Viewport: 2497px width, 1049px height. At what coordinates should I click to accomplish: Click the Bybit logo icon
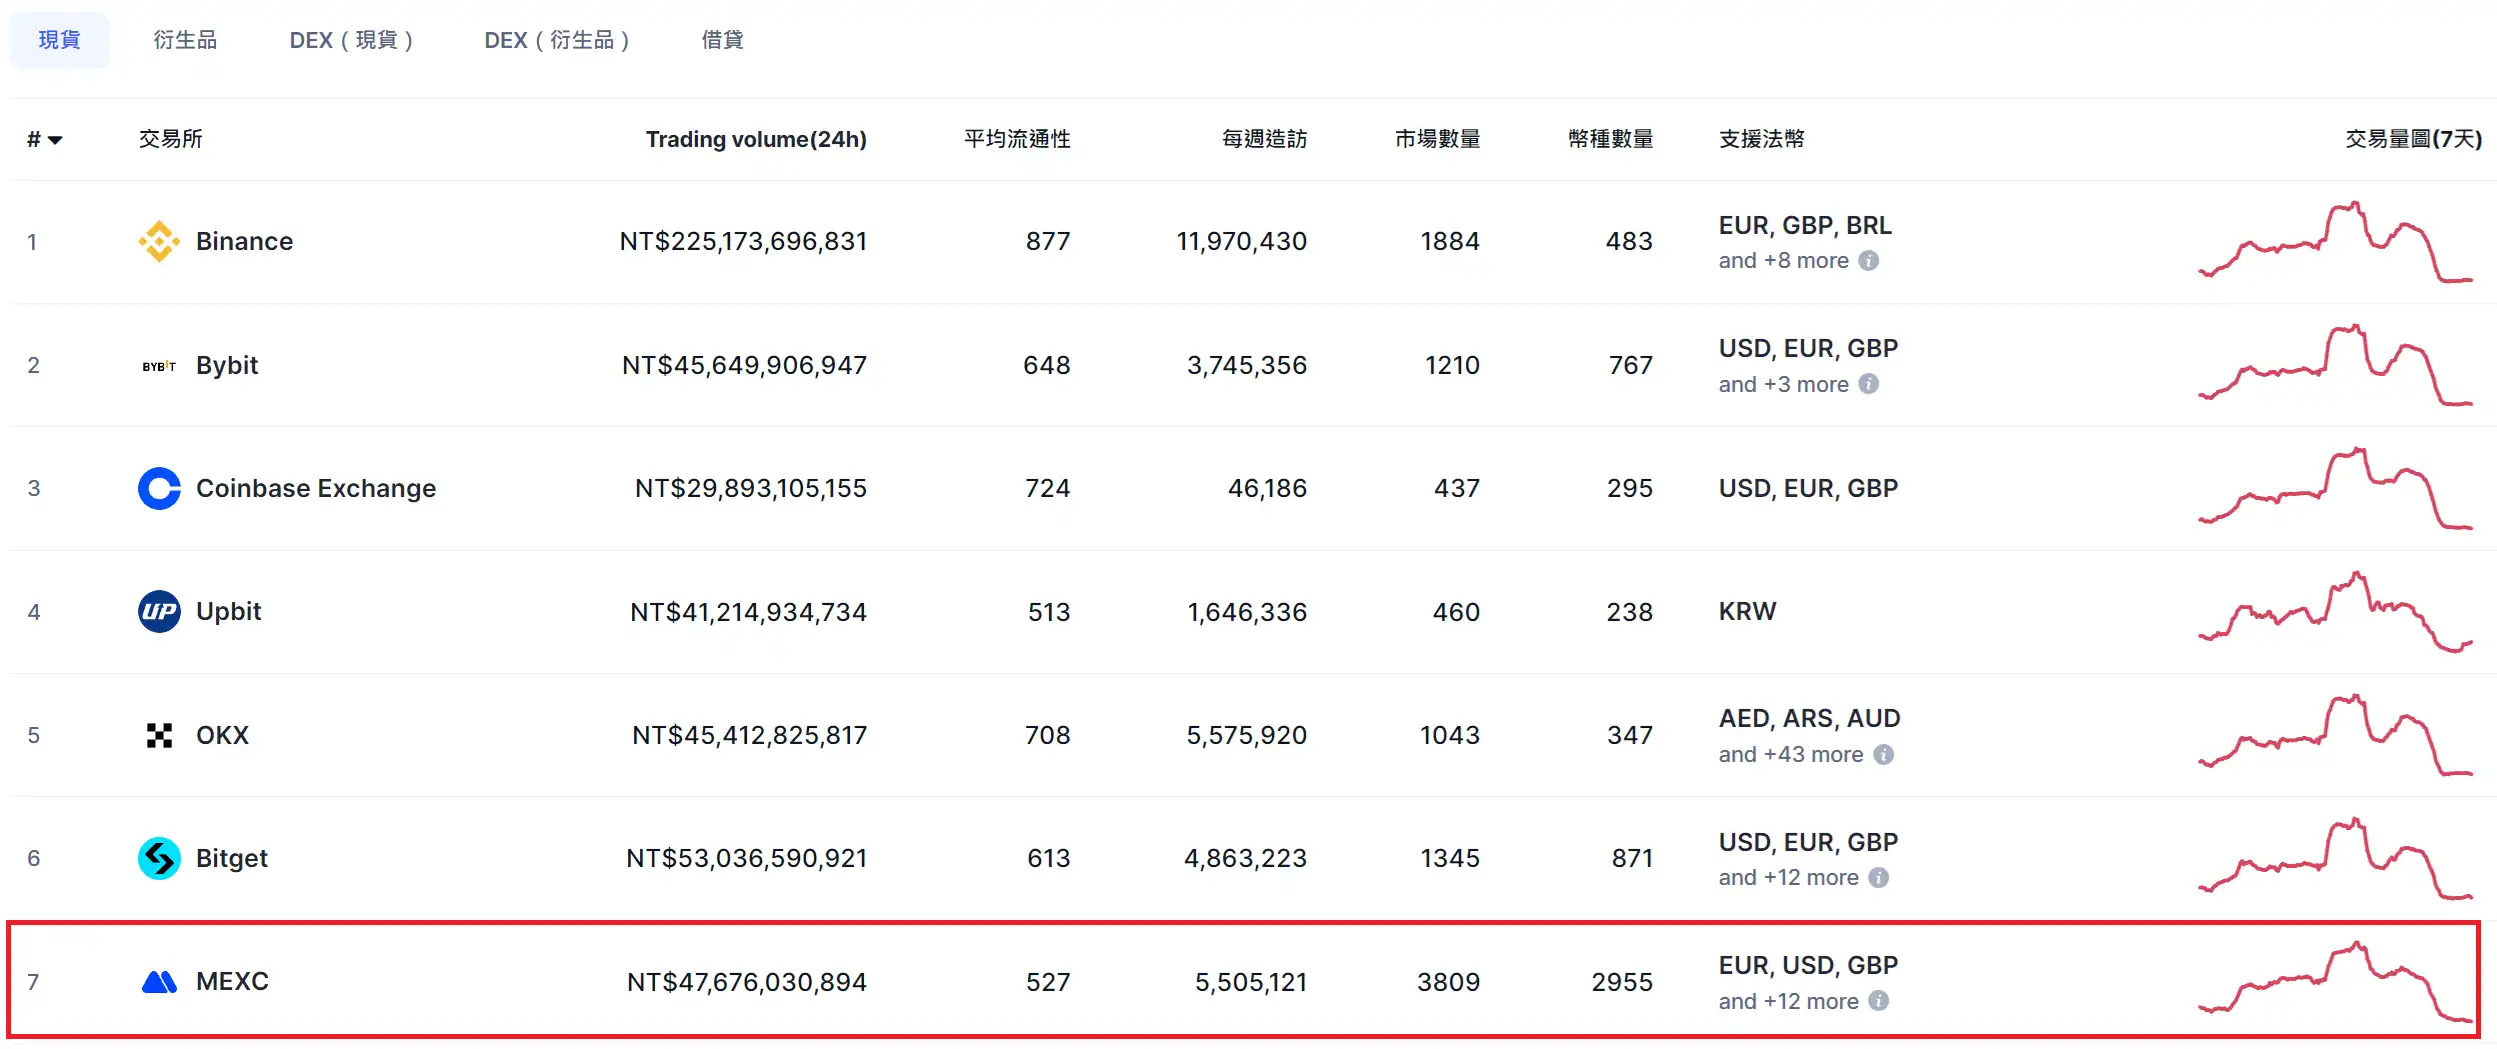tap(159, 366)
